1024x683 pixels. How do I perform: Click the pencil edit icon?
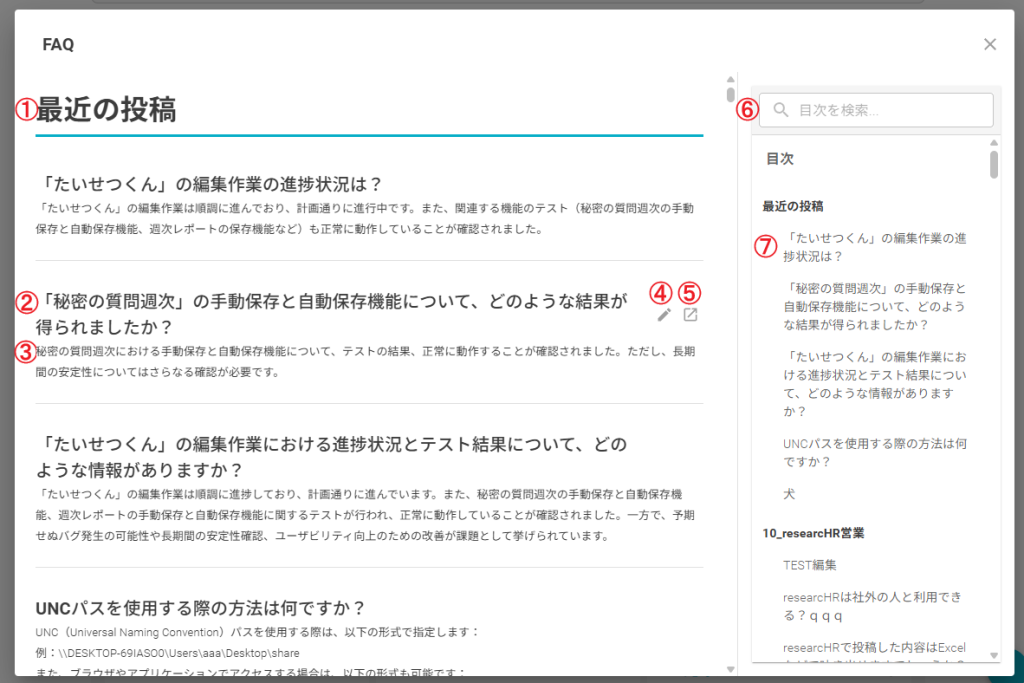pyautogui.click(x=663, y=315)
